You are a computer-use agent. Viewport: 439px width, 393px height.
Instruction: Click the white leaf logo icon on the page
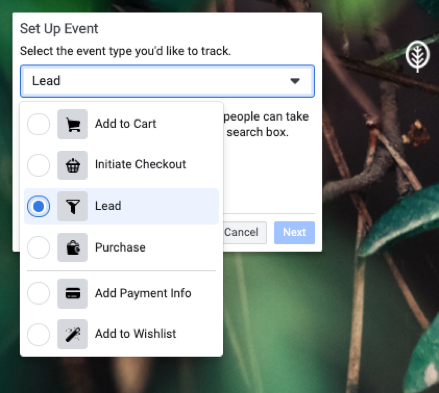[x=418, y=56]
